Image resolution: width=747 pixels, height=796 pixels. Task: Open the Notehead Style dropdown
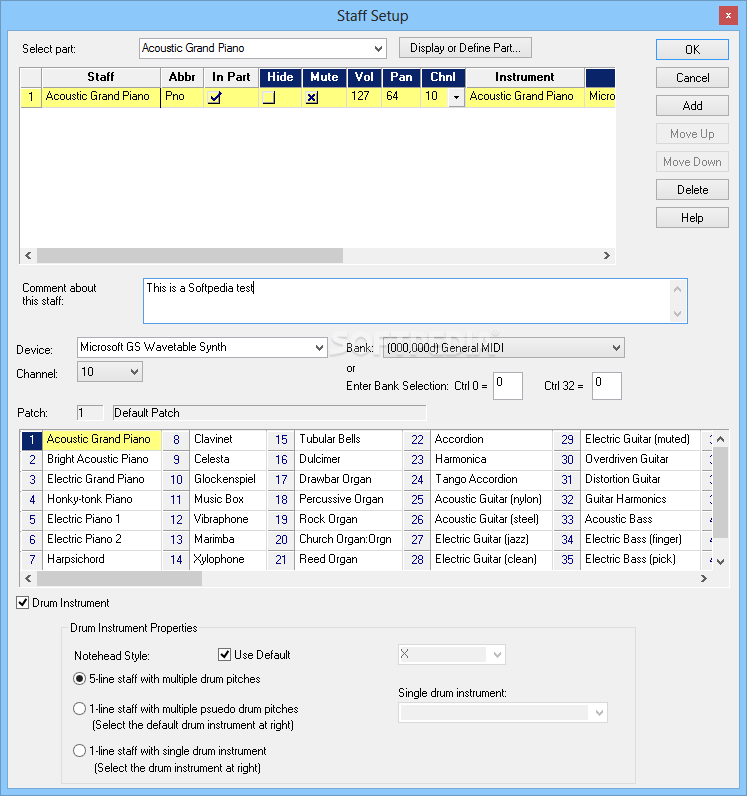tap(497, 655)
